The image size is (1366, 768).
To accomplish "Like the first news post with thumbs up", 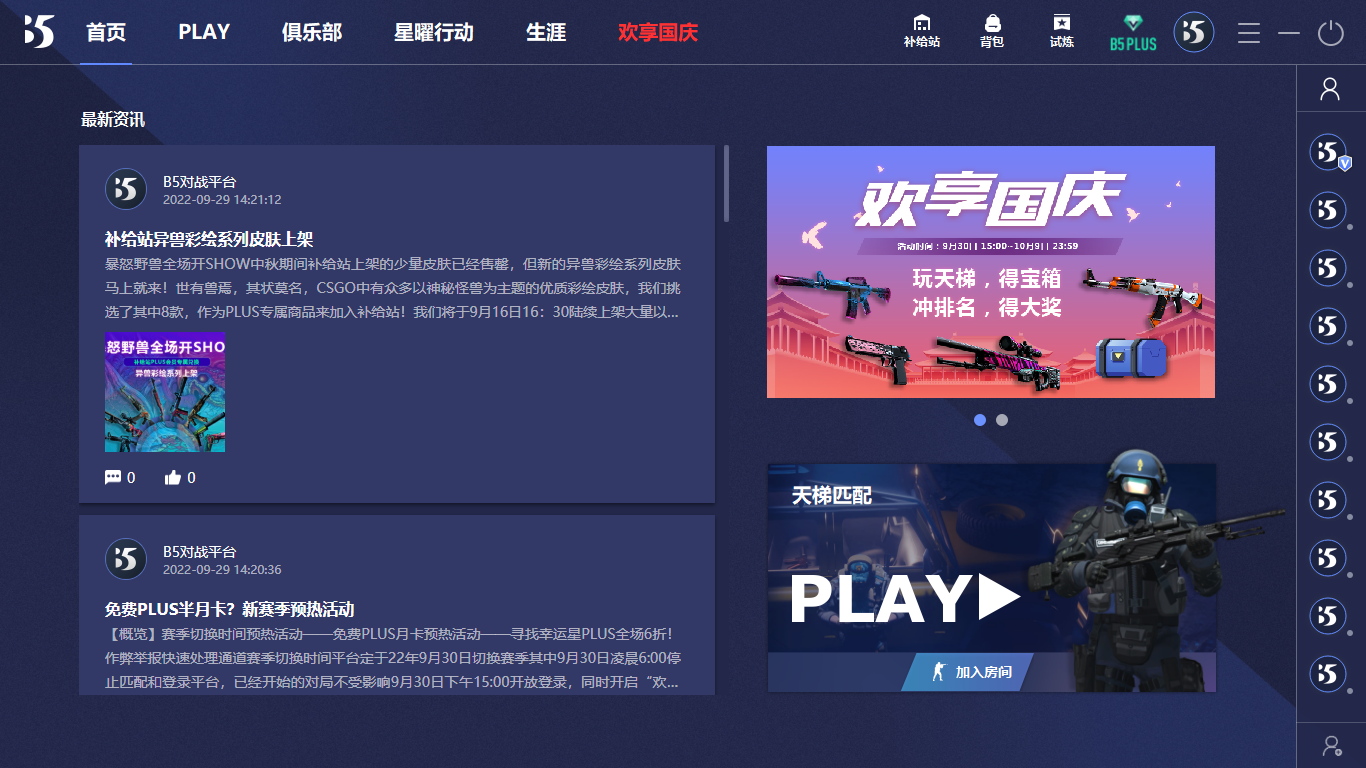I will pyautogui.click(x=173, y=478).
